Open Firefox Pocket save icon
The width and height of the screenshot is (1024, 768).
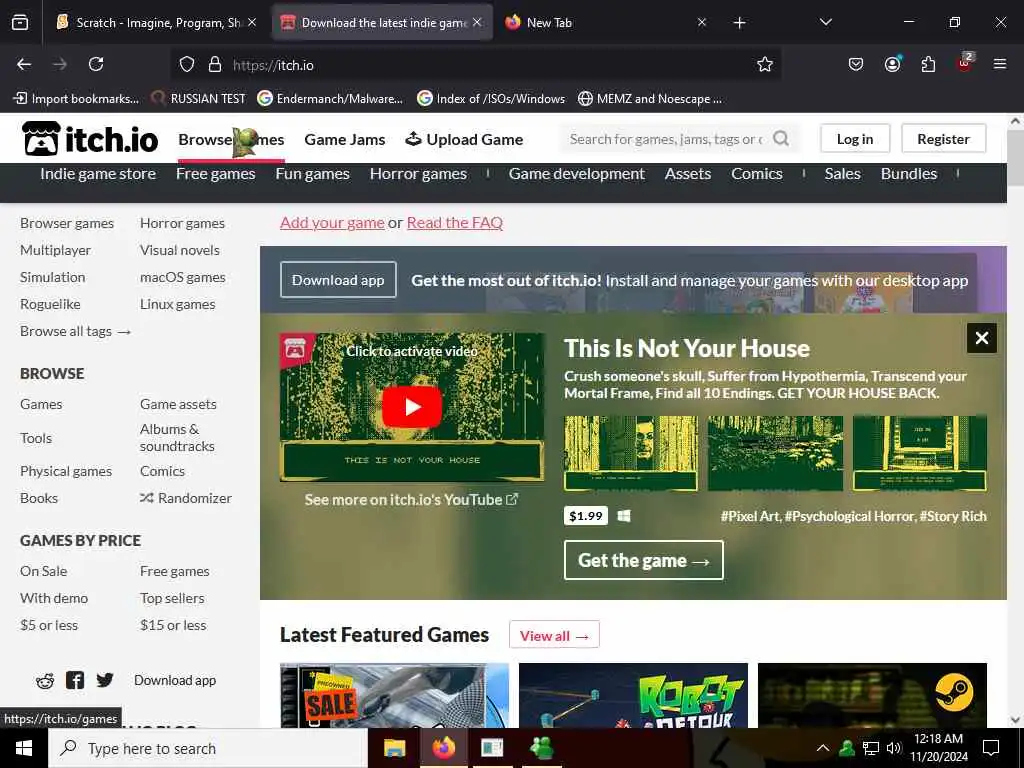click(x=856, y=65)
